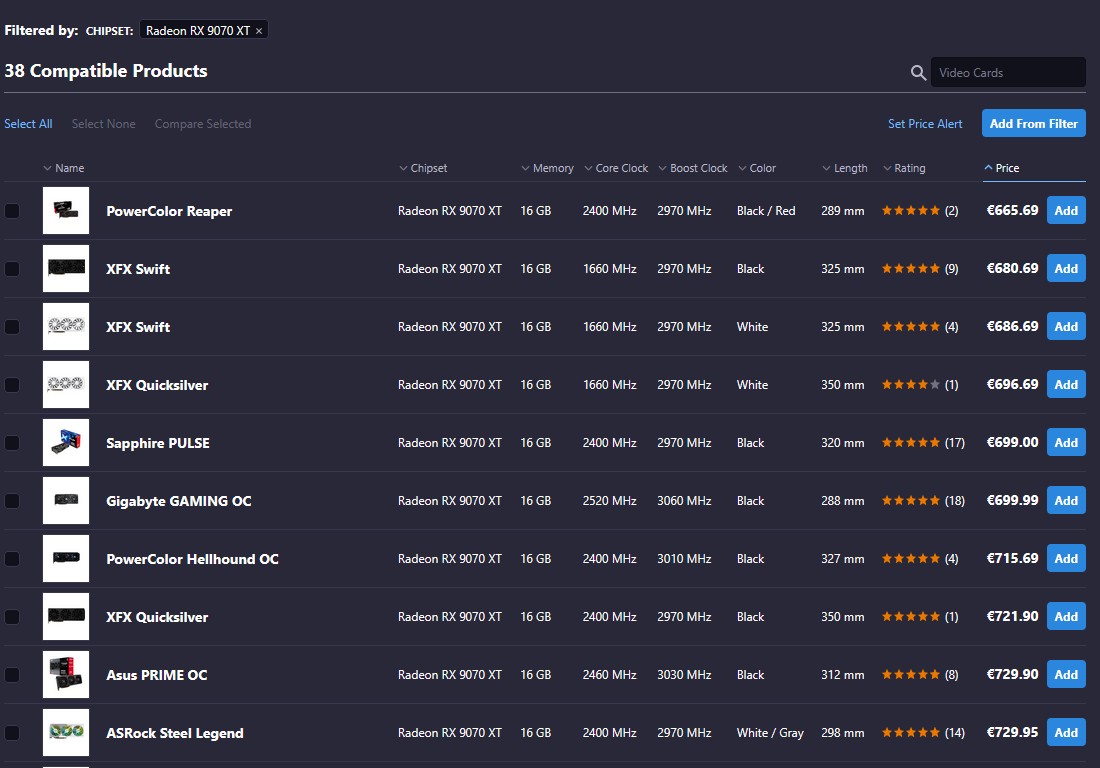Open the PowerColor Hellhound OC product name
The height and width of the screenshot is (768, 1100).
click(x=192, y=559)
